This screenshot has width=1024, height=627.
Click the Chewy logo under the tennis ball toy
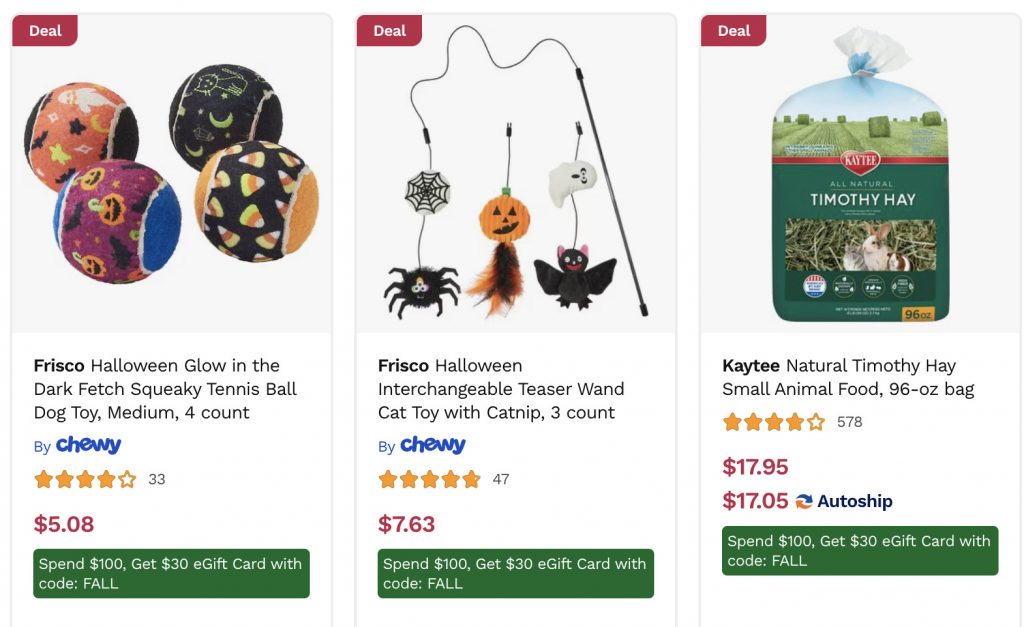[88, 445]
